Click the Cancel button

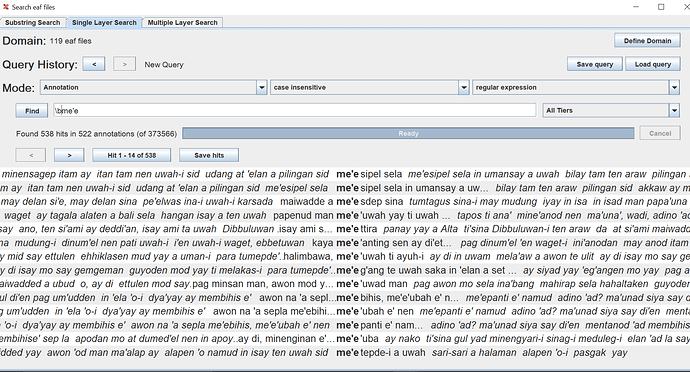(x=660, y=133)
